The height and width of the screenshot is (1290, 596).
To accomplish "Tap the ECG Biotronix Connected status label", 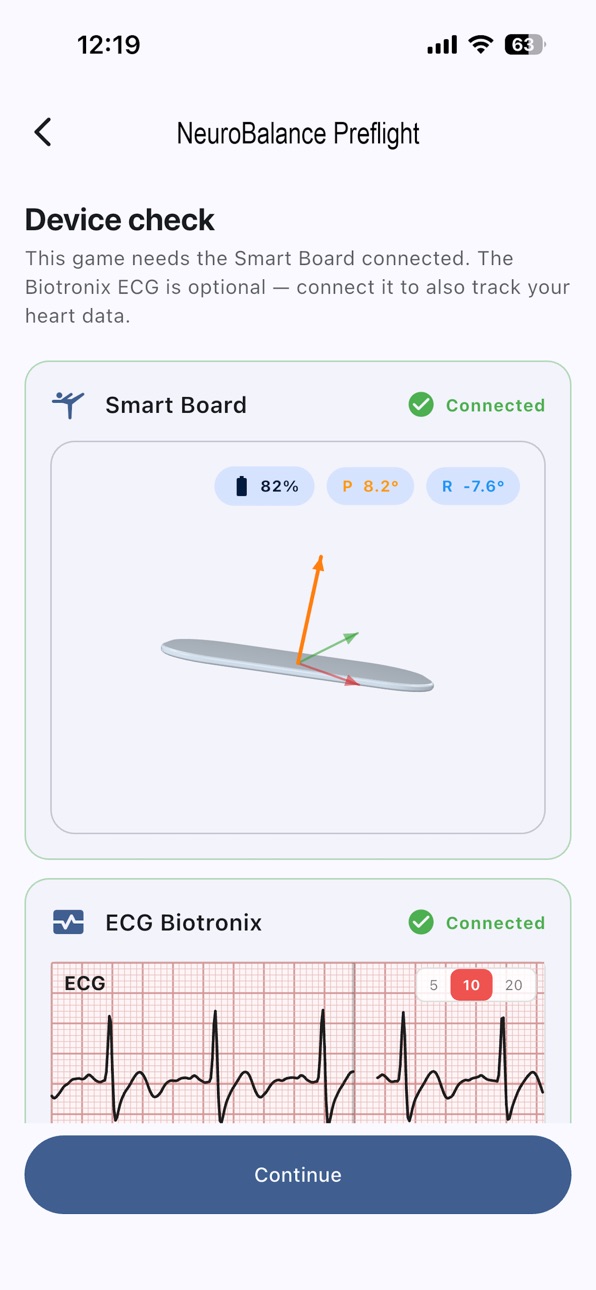I will coord(495,922).
